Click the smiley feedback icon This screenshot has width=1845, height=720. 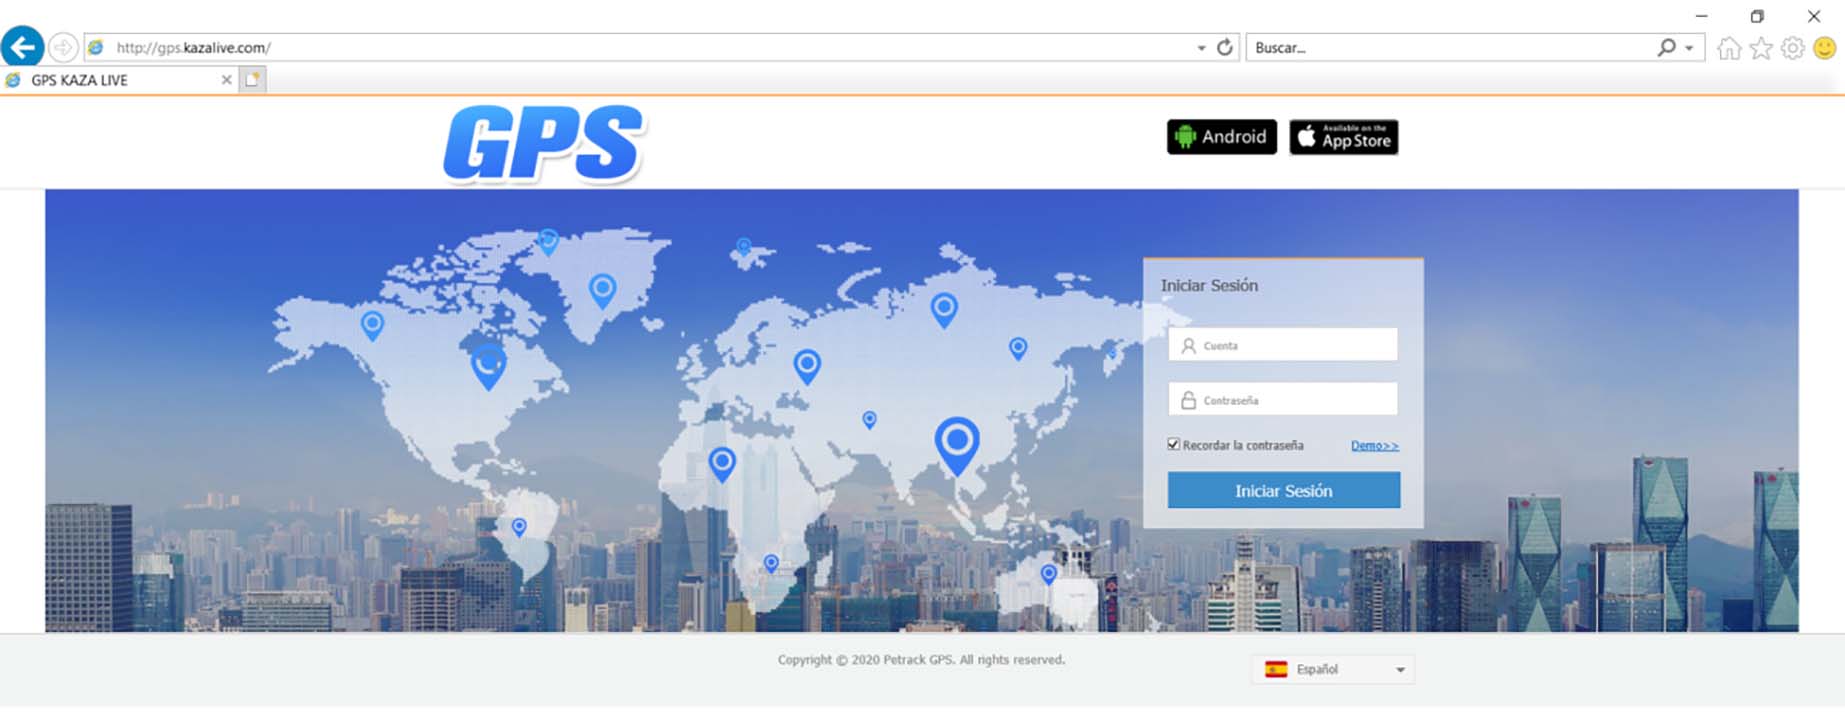1824,48
